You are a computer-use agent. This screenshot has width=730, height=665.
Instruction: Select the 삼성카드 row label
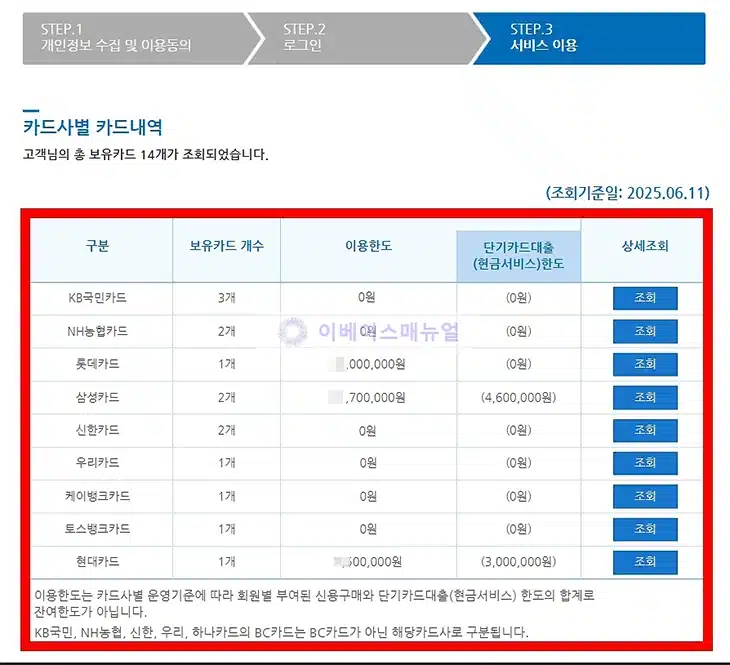click(x=97, y=397)
